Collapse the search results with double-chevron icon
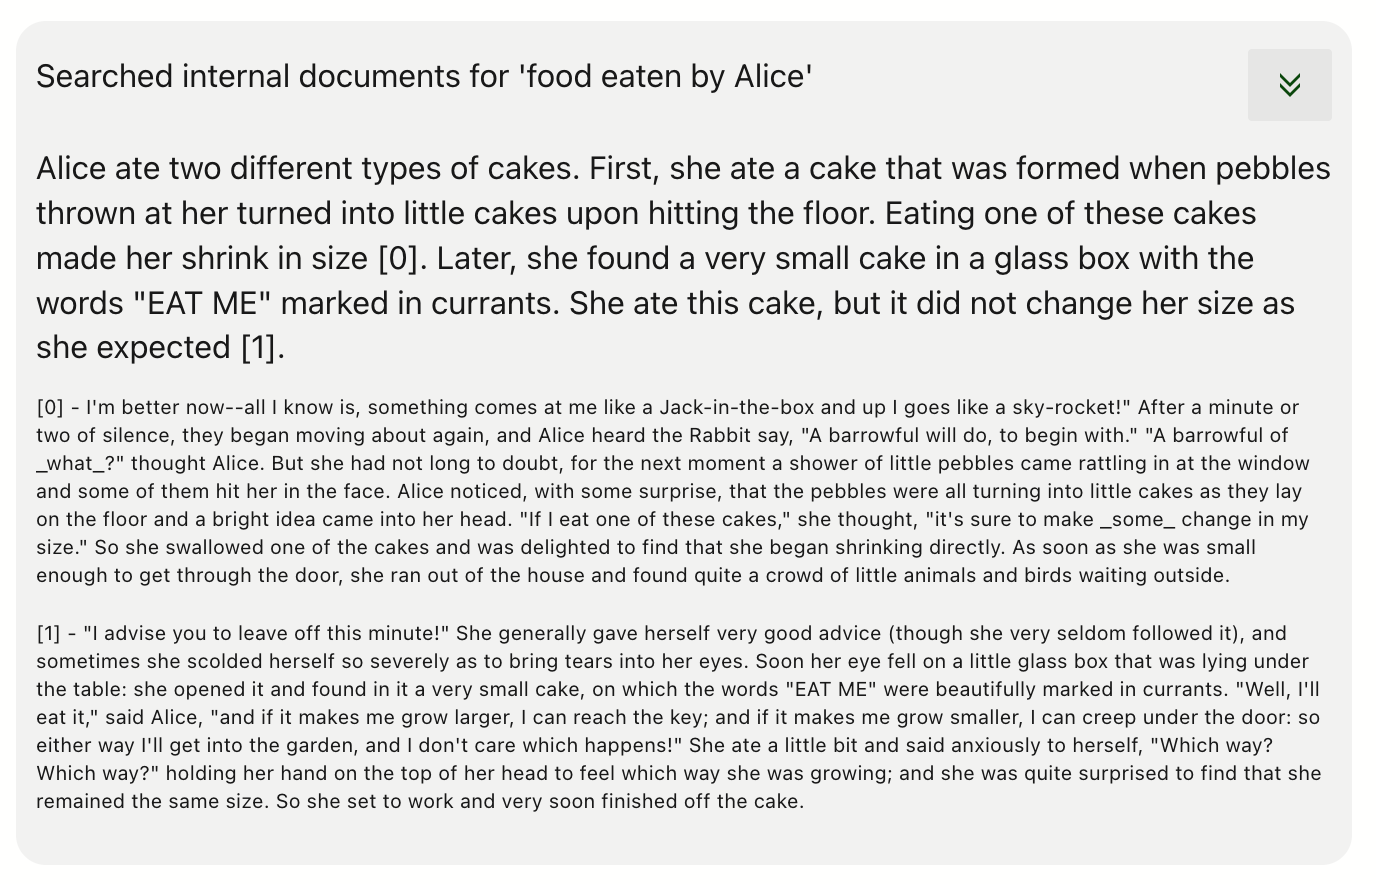This screenshot has height=884, width=1376. [x=1289, y=85]
